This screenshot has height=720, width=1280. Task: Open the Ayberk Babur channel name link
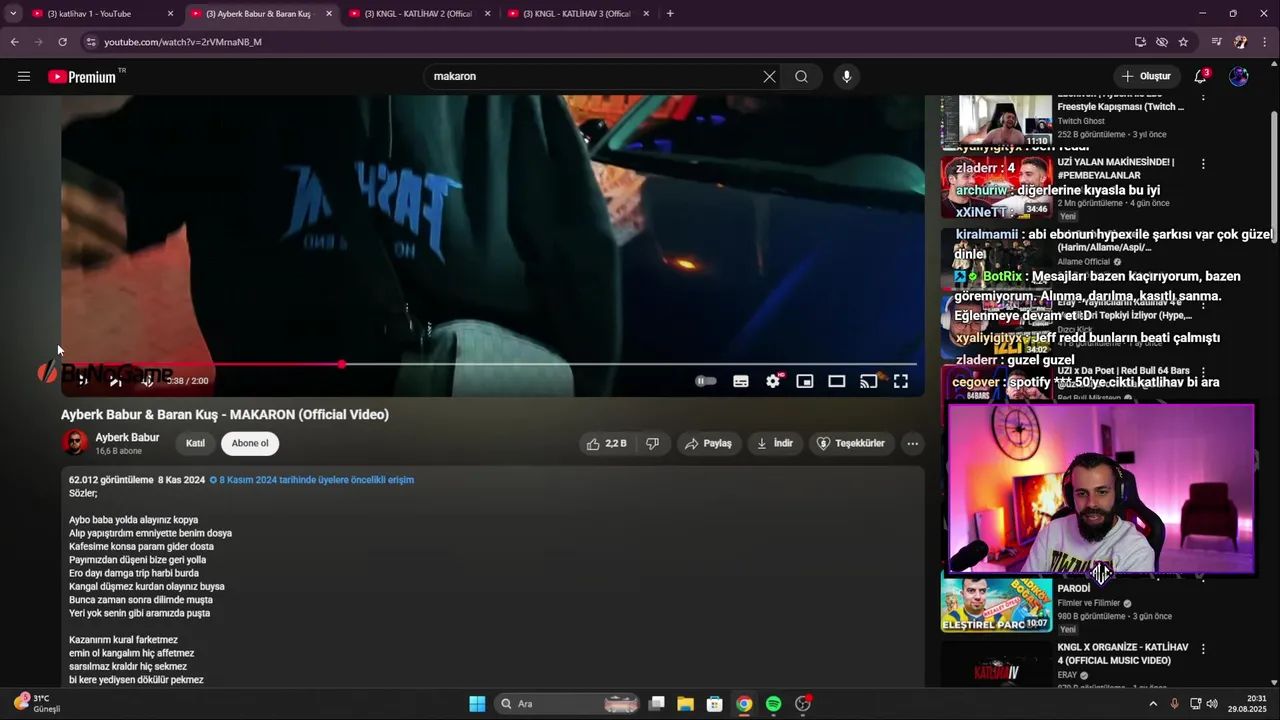click(127, 437)
